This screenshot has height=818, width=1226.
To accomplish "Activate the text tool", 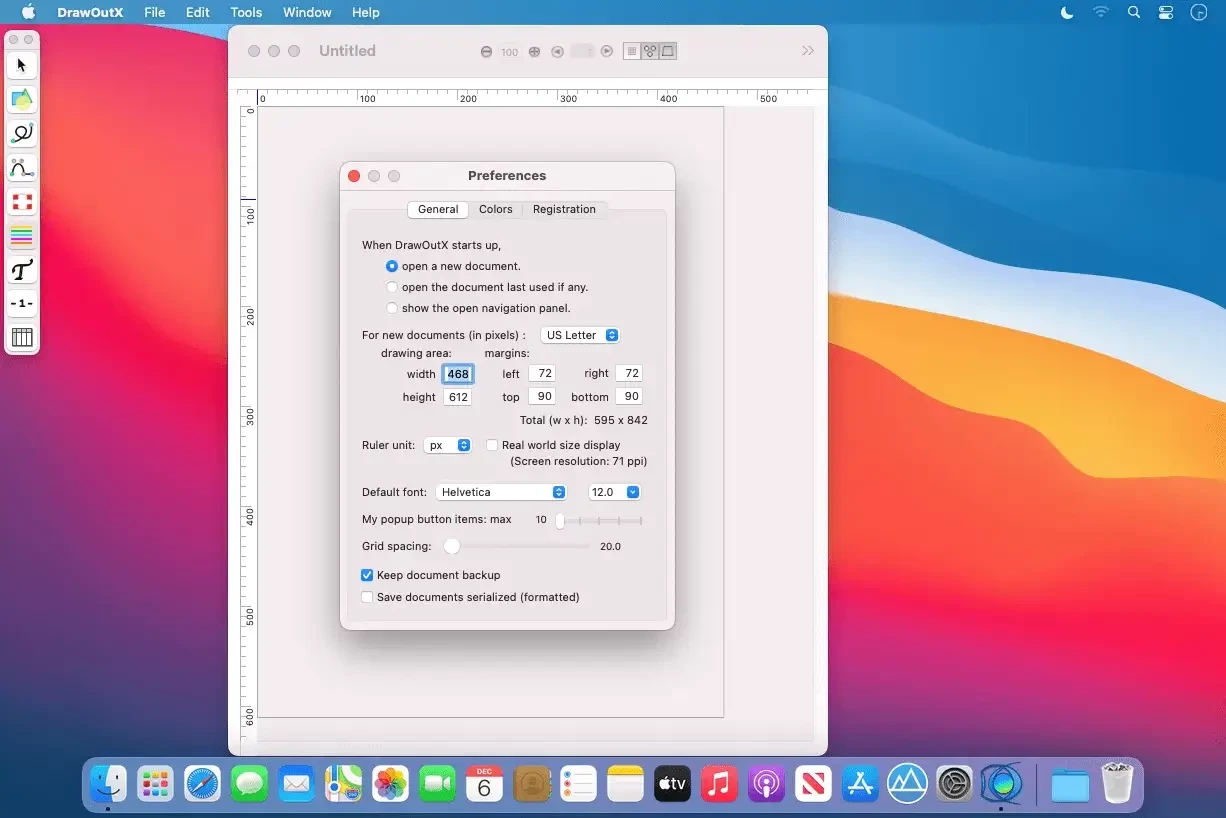I will coord(22,270).
